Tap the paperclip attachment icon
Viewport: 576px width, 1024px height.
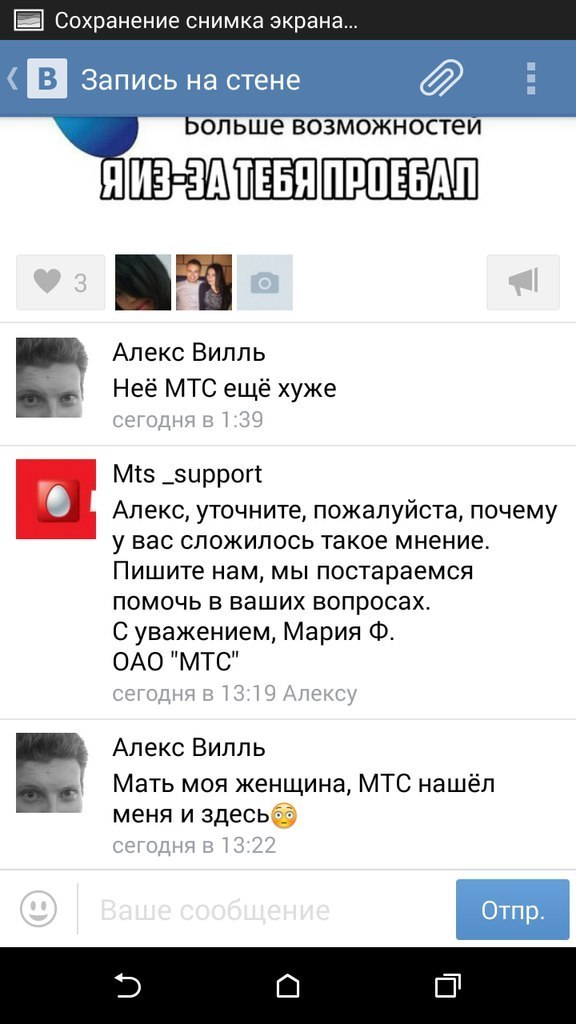coord(441,79)
